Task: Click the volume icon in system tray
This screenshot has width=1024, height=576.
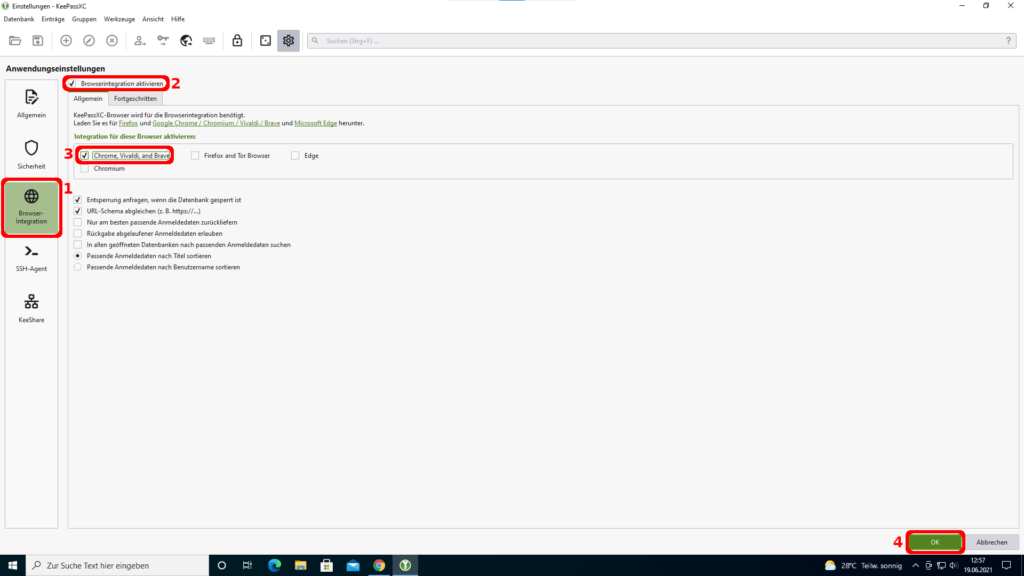Action: coord(953,566)
